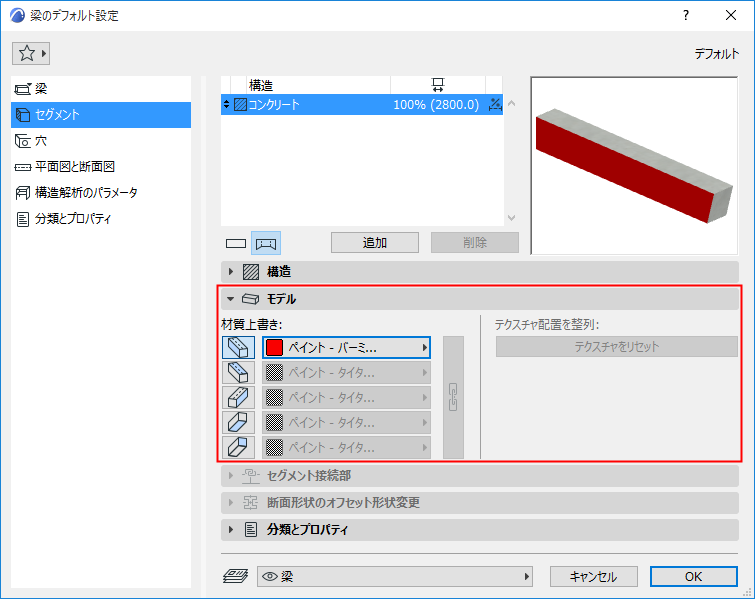Click the 3D beam preview

[634, 165]
